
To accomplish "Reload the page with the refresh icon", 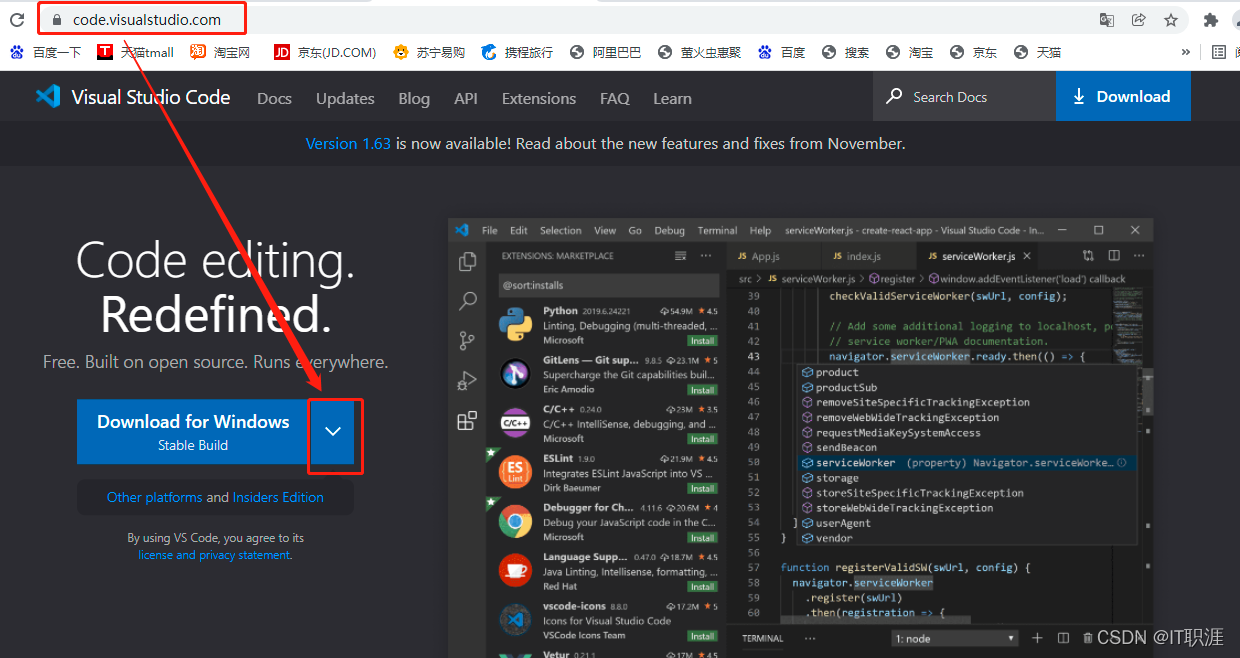I will click(17, 20).
